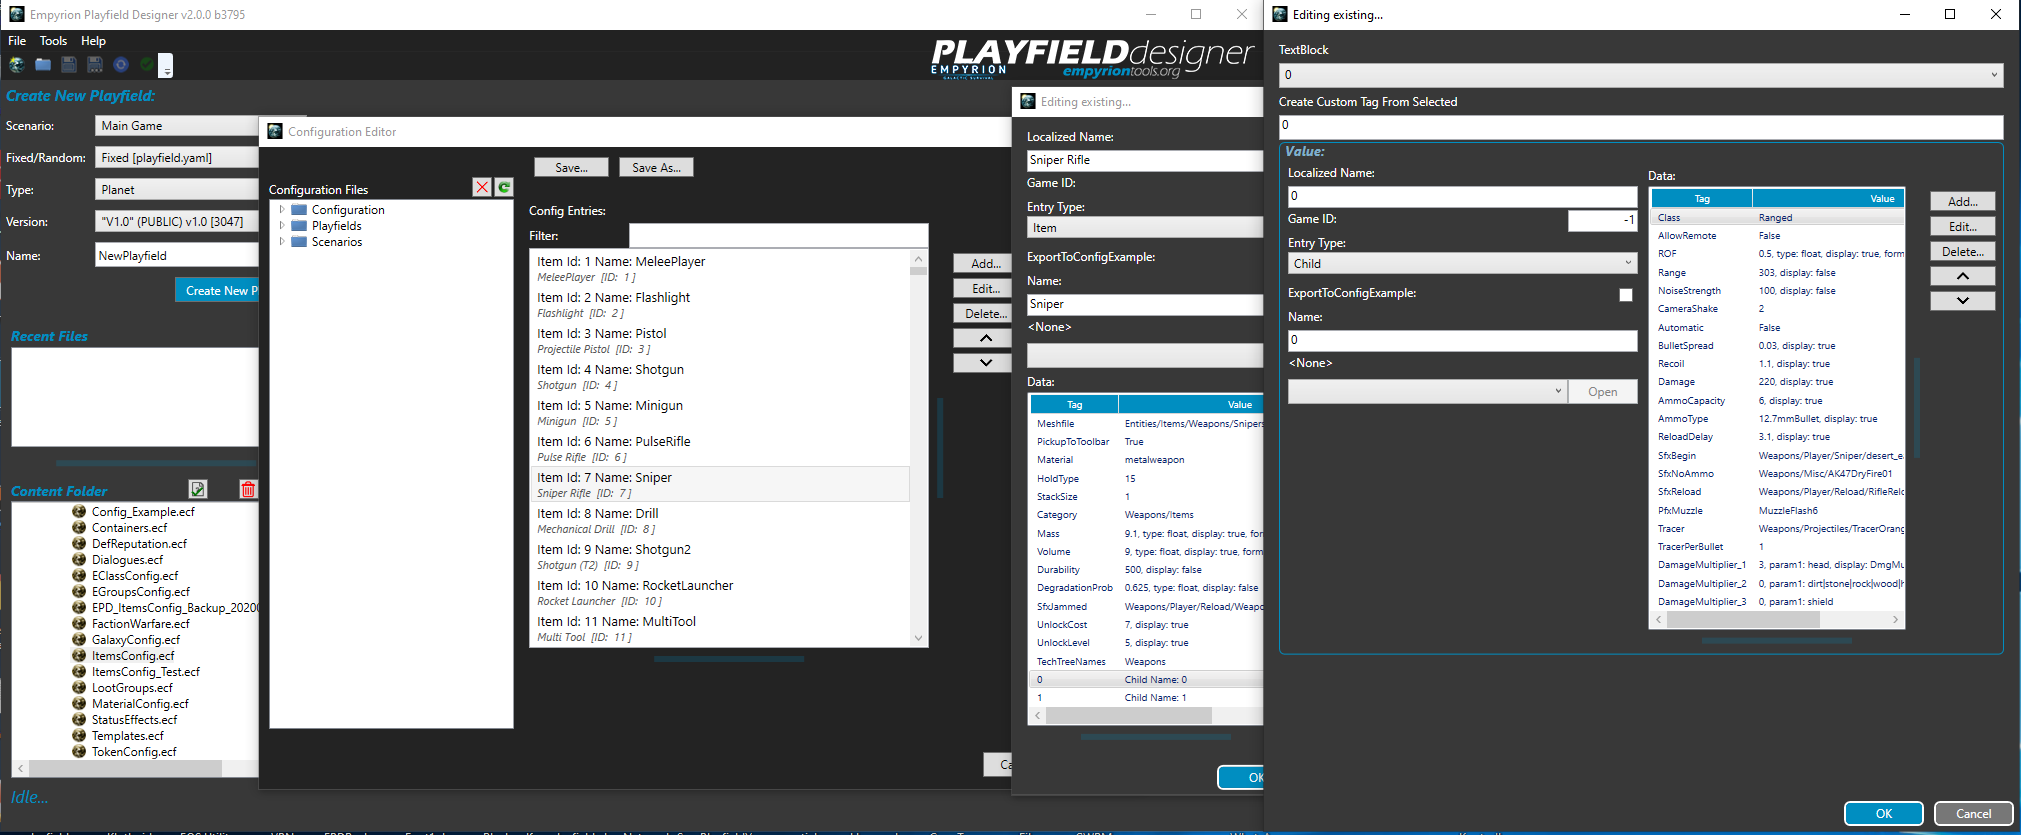Screen dimensions: 2021x835
Task: Click the Create Custom Tag From Selected field
Action: click(x=1640, y=126)
